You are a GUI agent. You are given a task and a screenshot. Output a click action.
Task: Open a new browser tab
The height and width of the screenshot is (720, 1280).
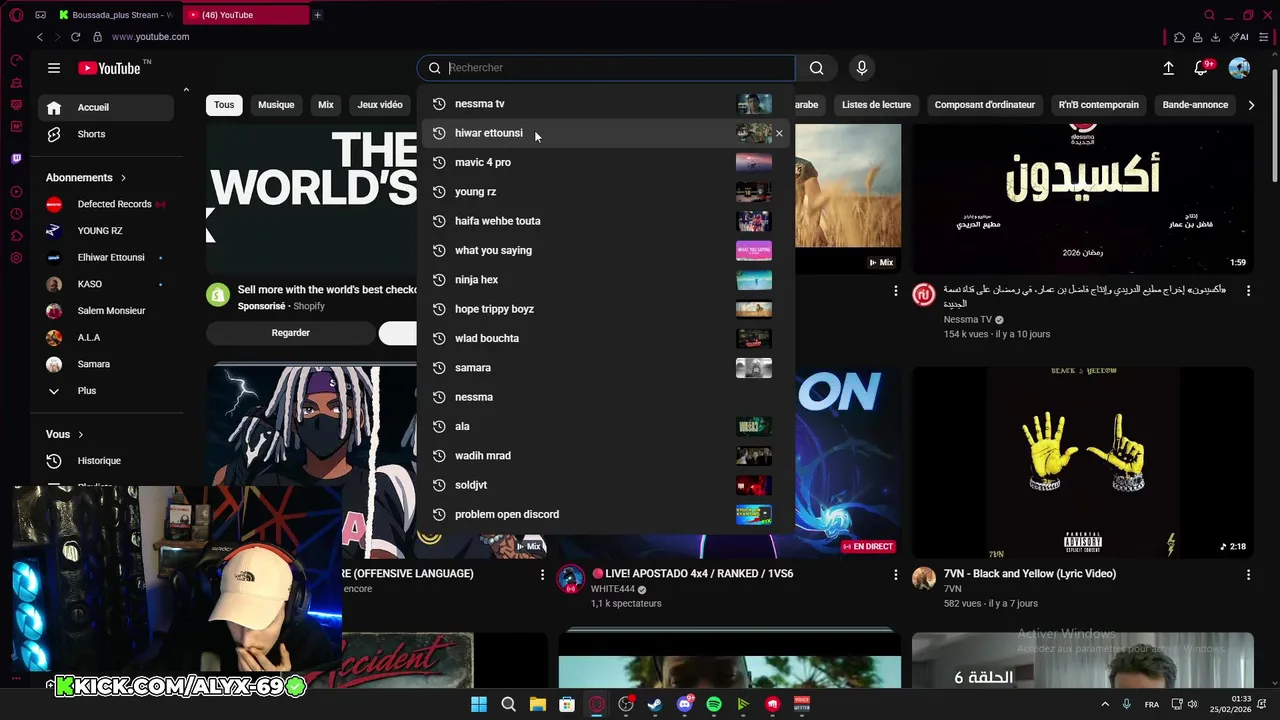317,15
